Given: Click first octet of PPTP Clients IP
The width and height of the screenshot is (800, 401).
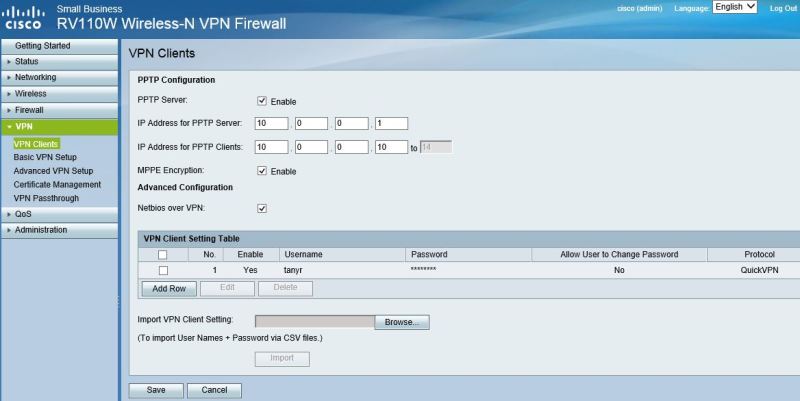Looking at the screenshot, I should pyautogui.click(x=271, y=147).
